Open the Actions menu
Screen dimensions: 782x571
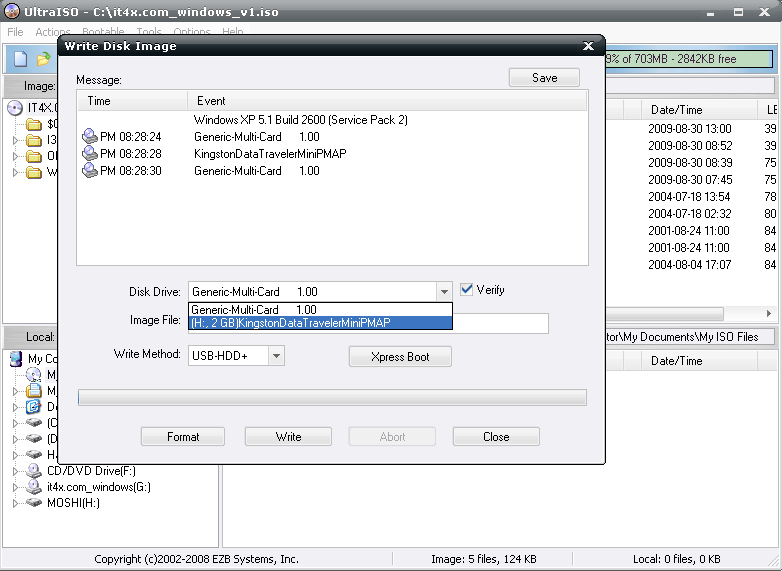coord(52,32)
